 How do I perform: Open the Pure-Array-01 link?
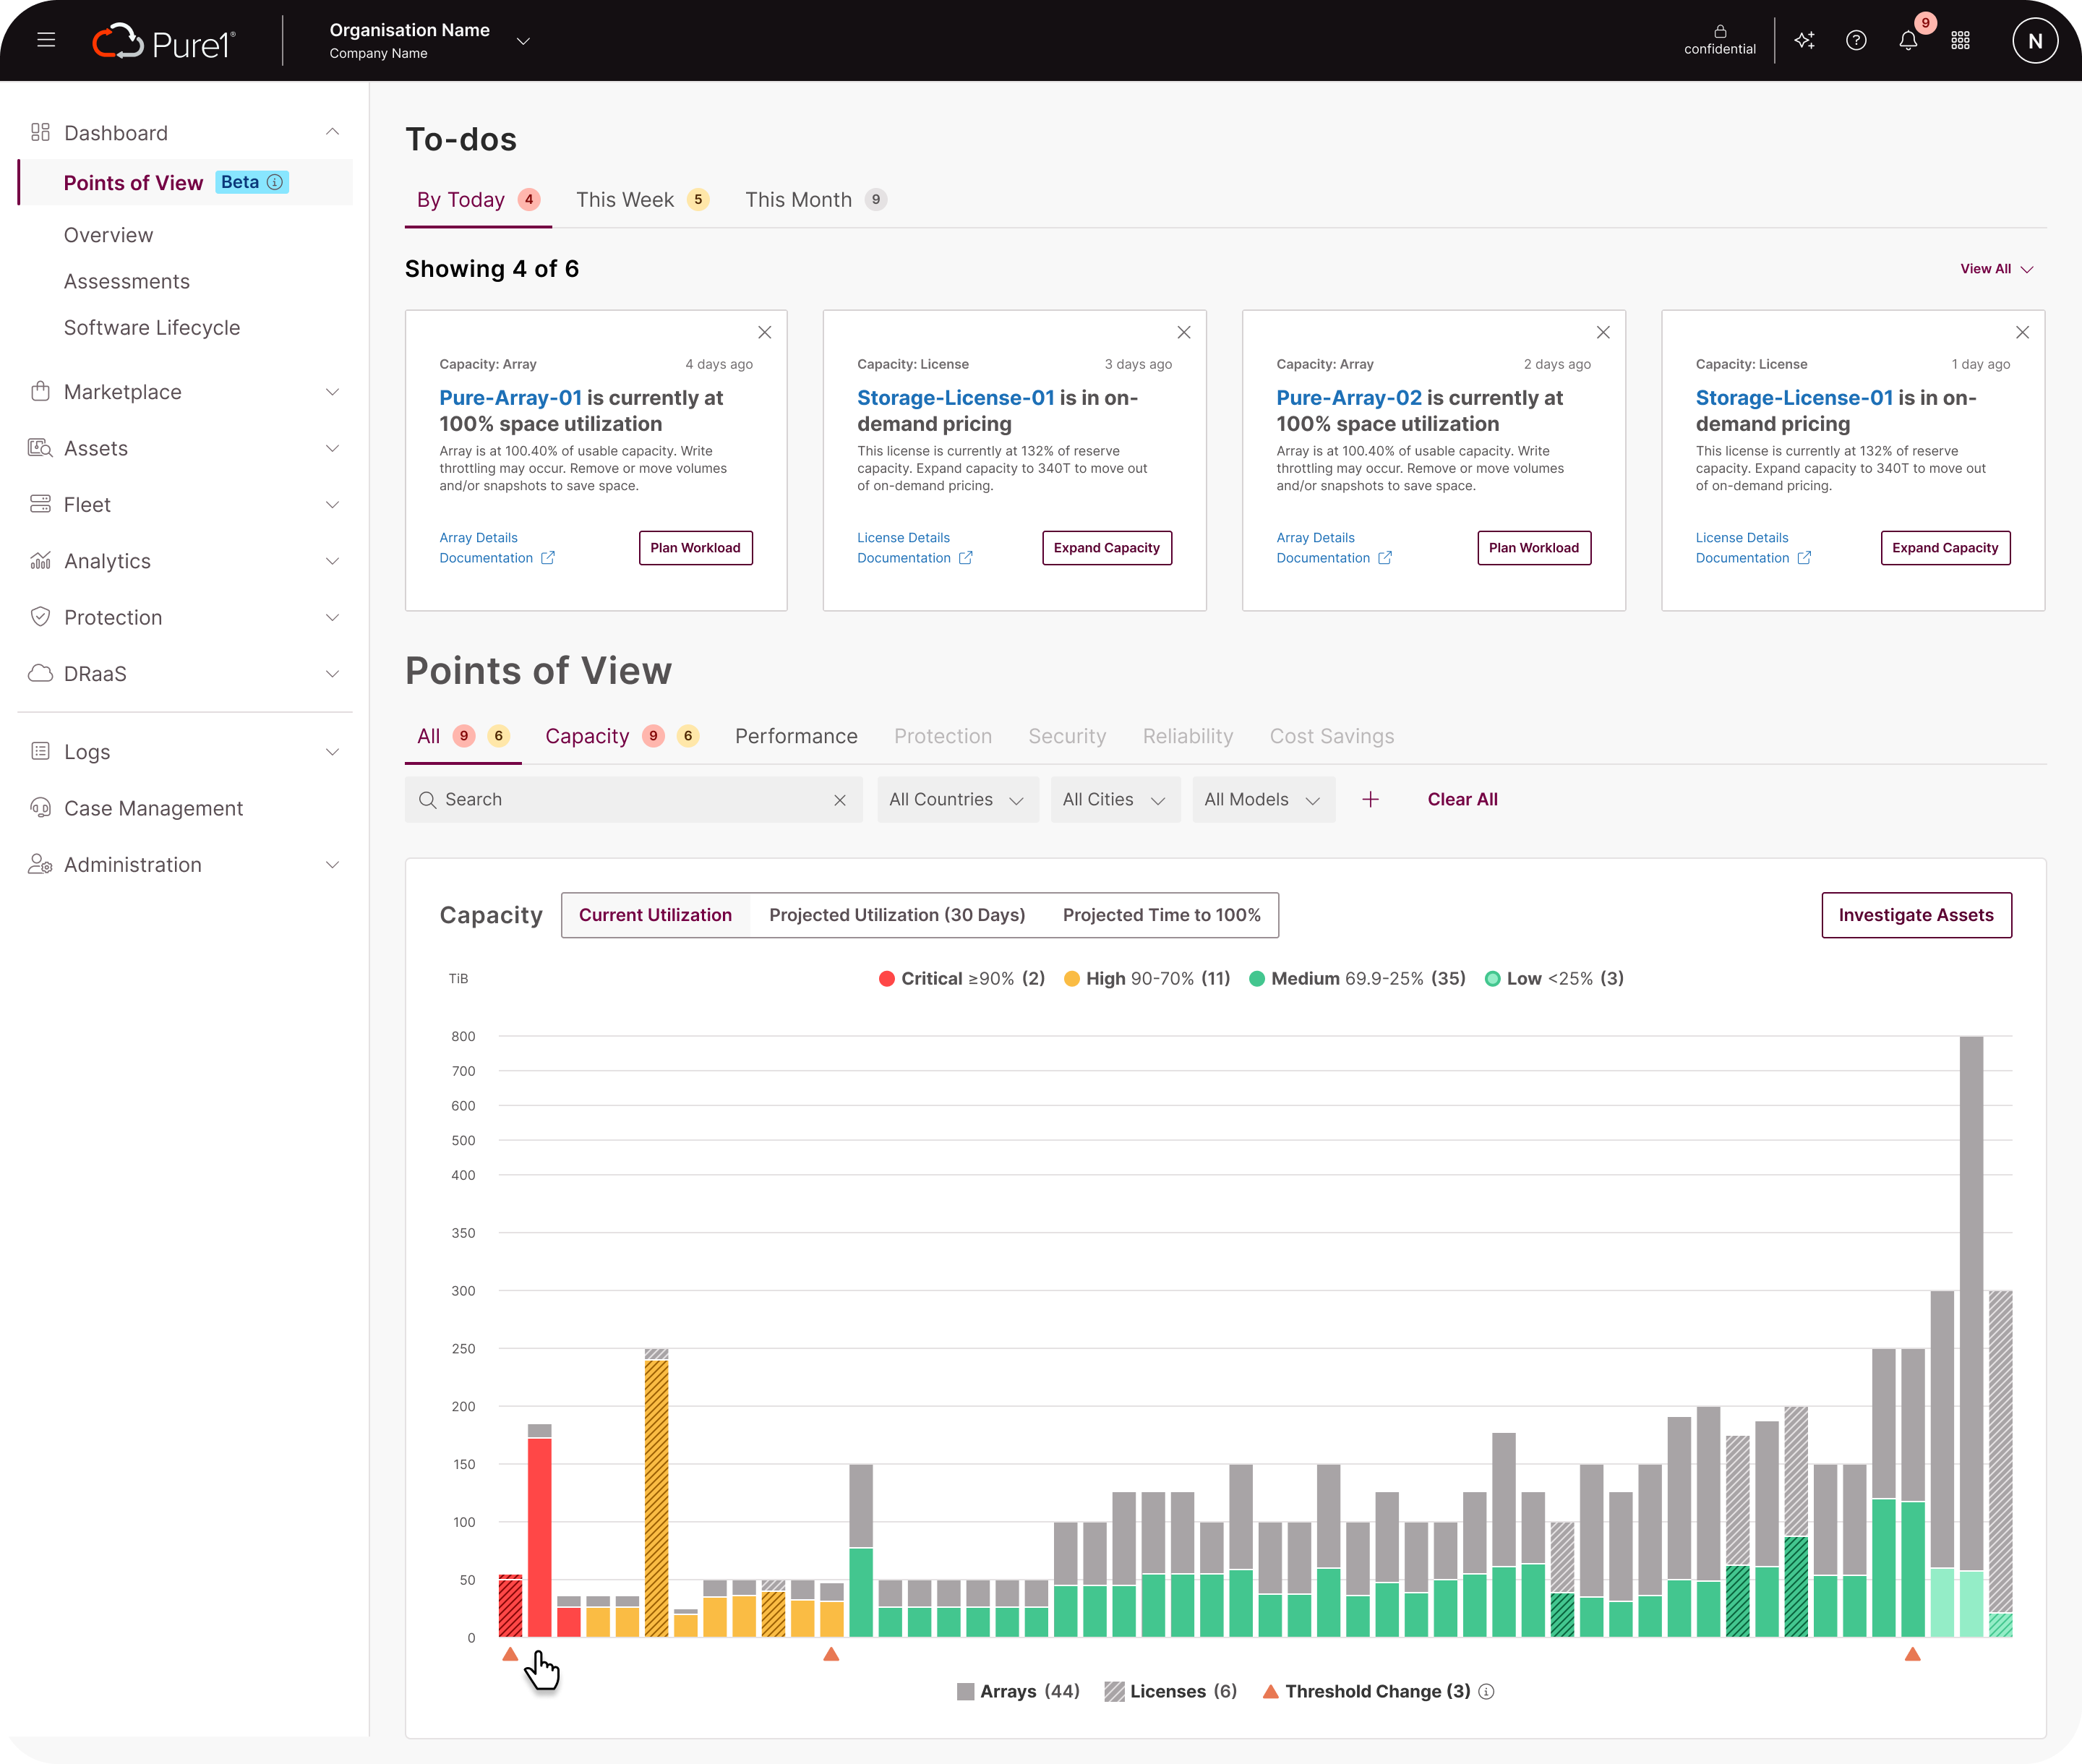click(x=510, y=398)
